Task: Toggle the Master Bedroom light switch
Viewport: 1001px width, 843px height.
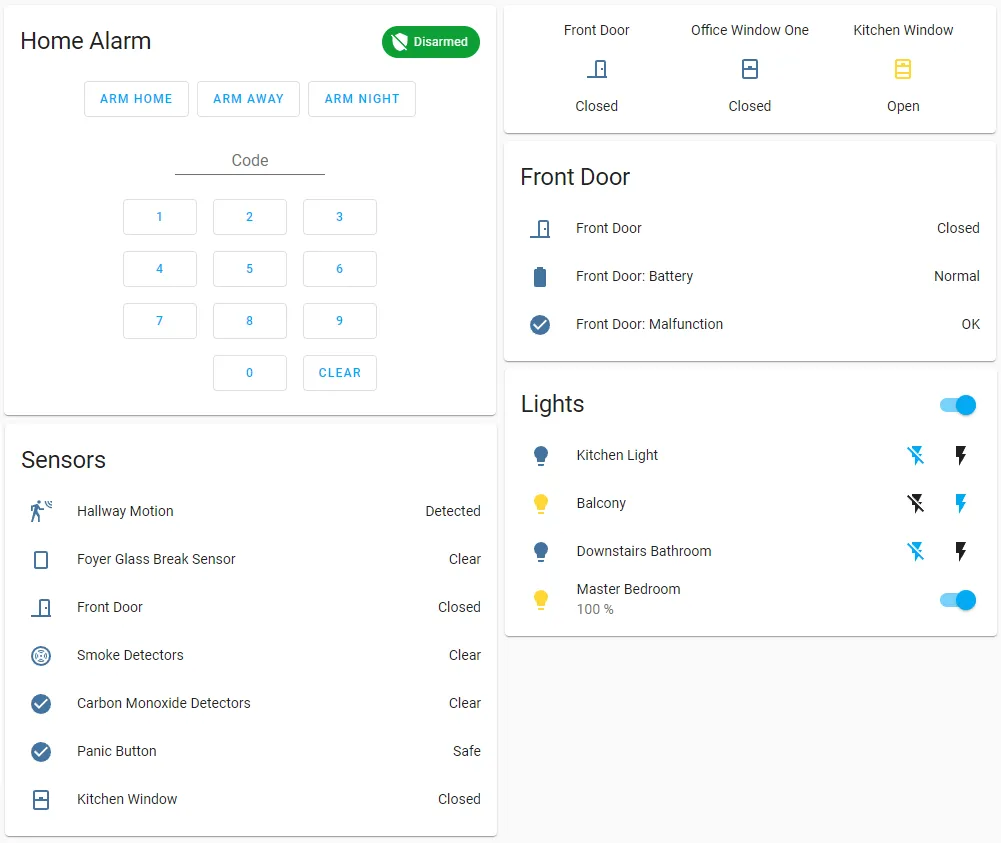Action: coord(958,600)
